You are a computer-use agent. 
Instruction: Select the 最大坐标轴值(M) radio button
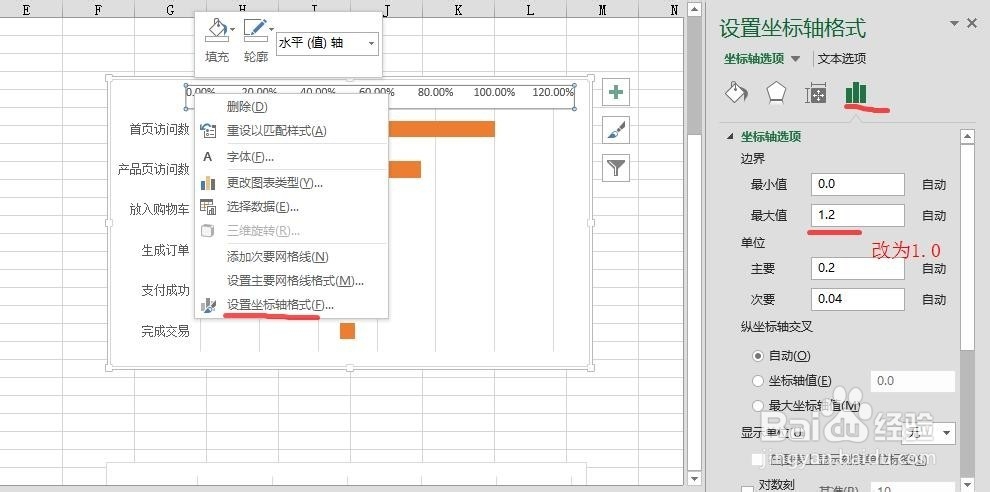[x=758, y=406]
